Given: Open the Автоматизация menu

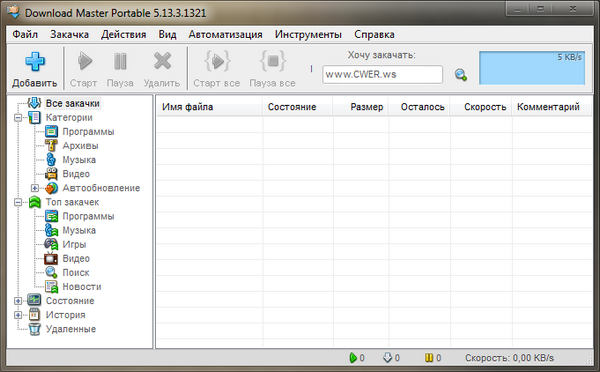Looking at the screenshot, I should [225, 34].
